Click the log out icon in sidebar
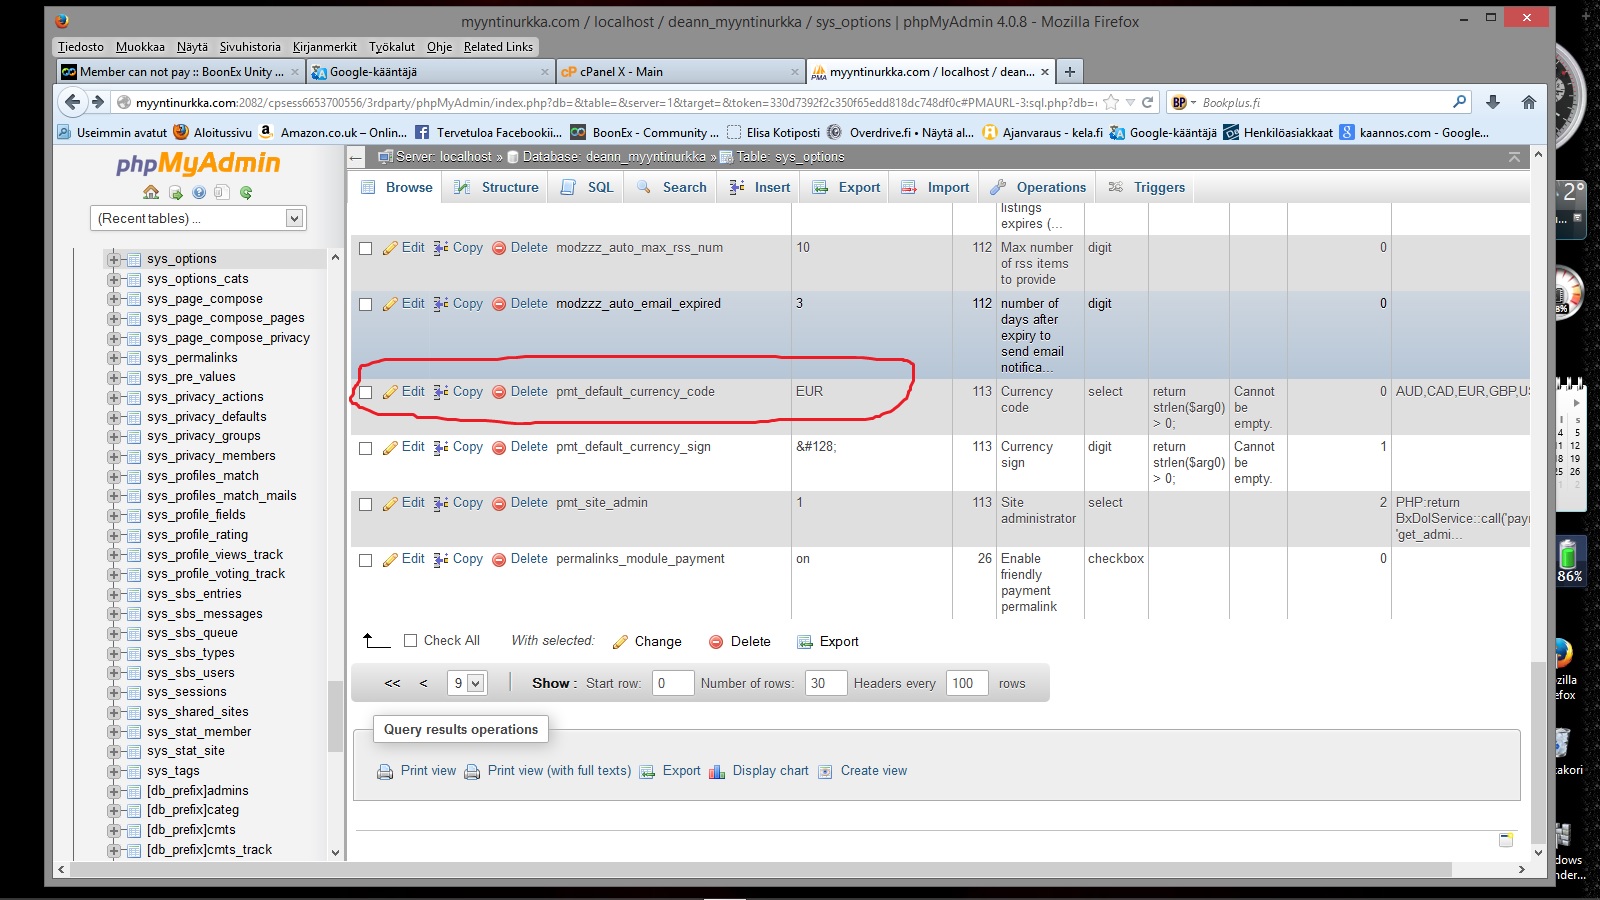 175,192
